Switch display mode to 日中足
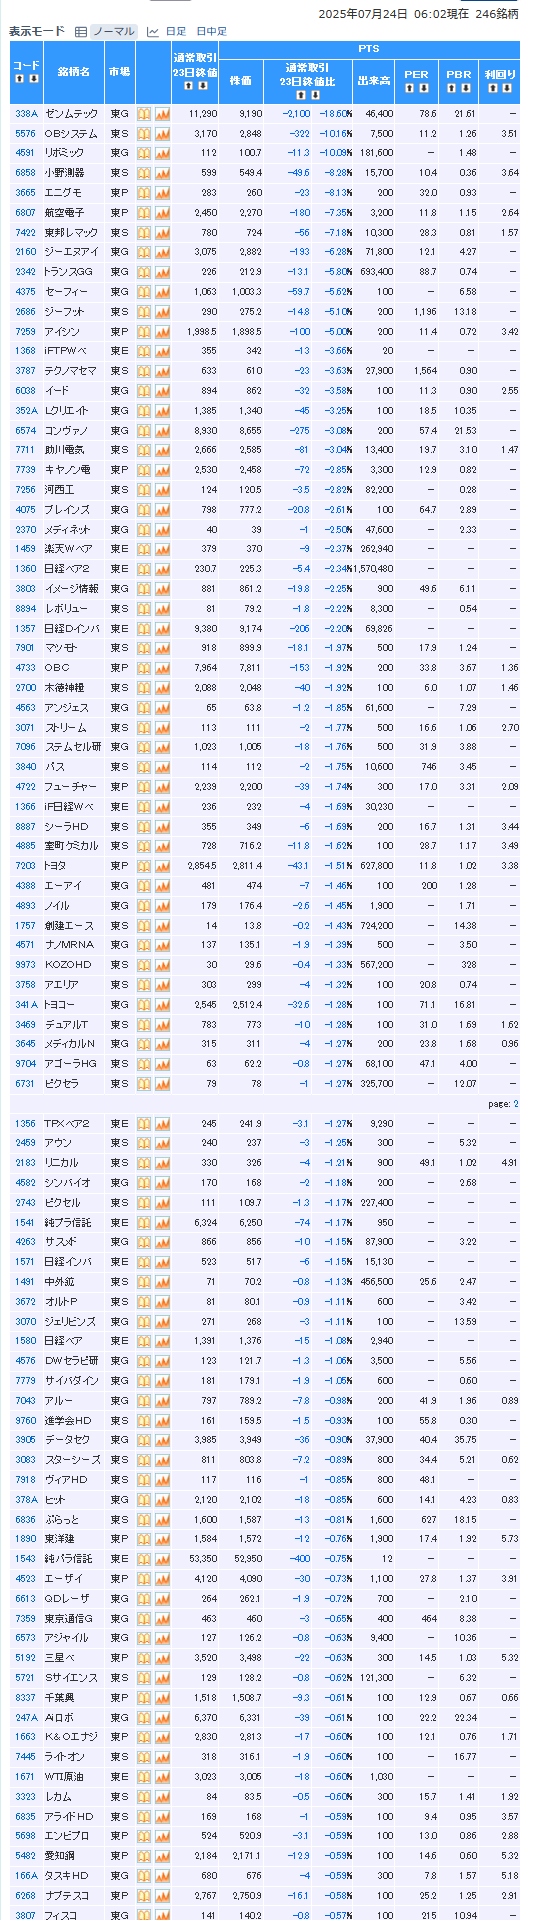The image size is (535, 1920). point(211,32)
